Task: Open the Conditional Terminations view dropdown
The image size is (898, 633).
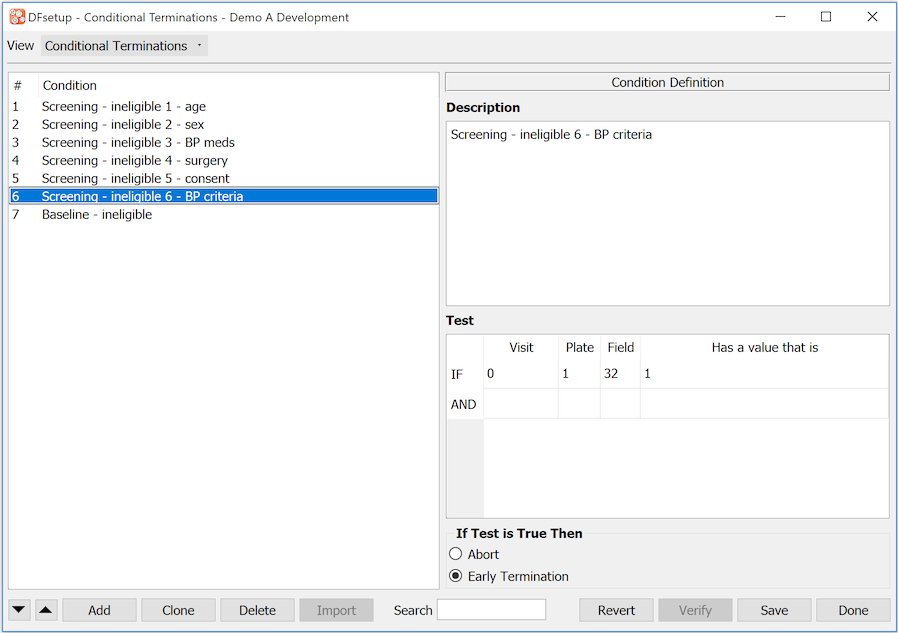Action: click(x=124, y=46)
